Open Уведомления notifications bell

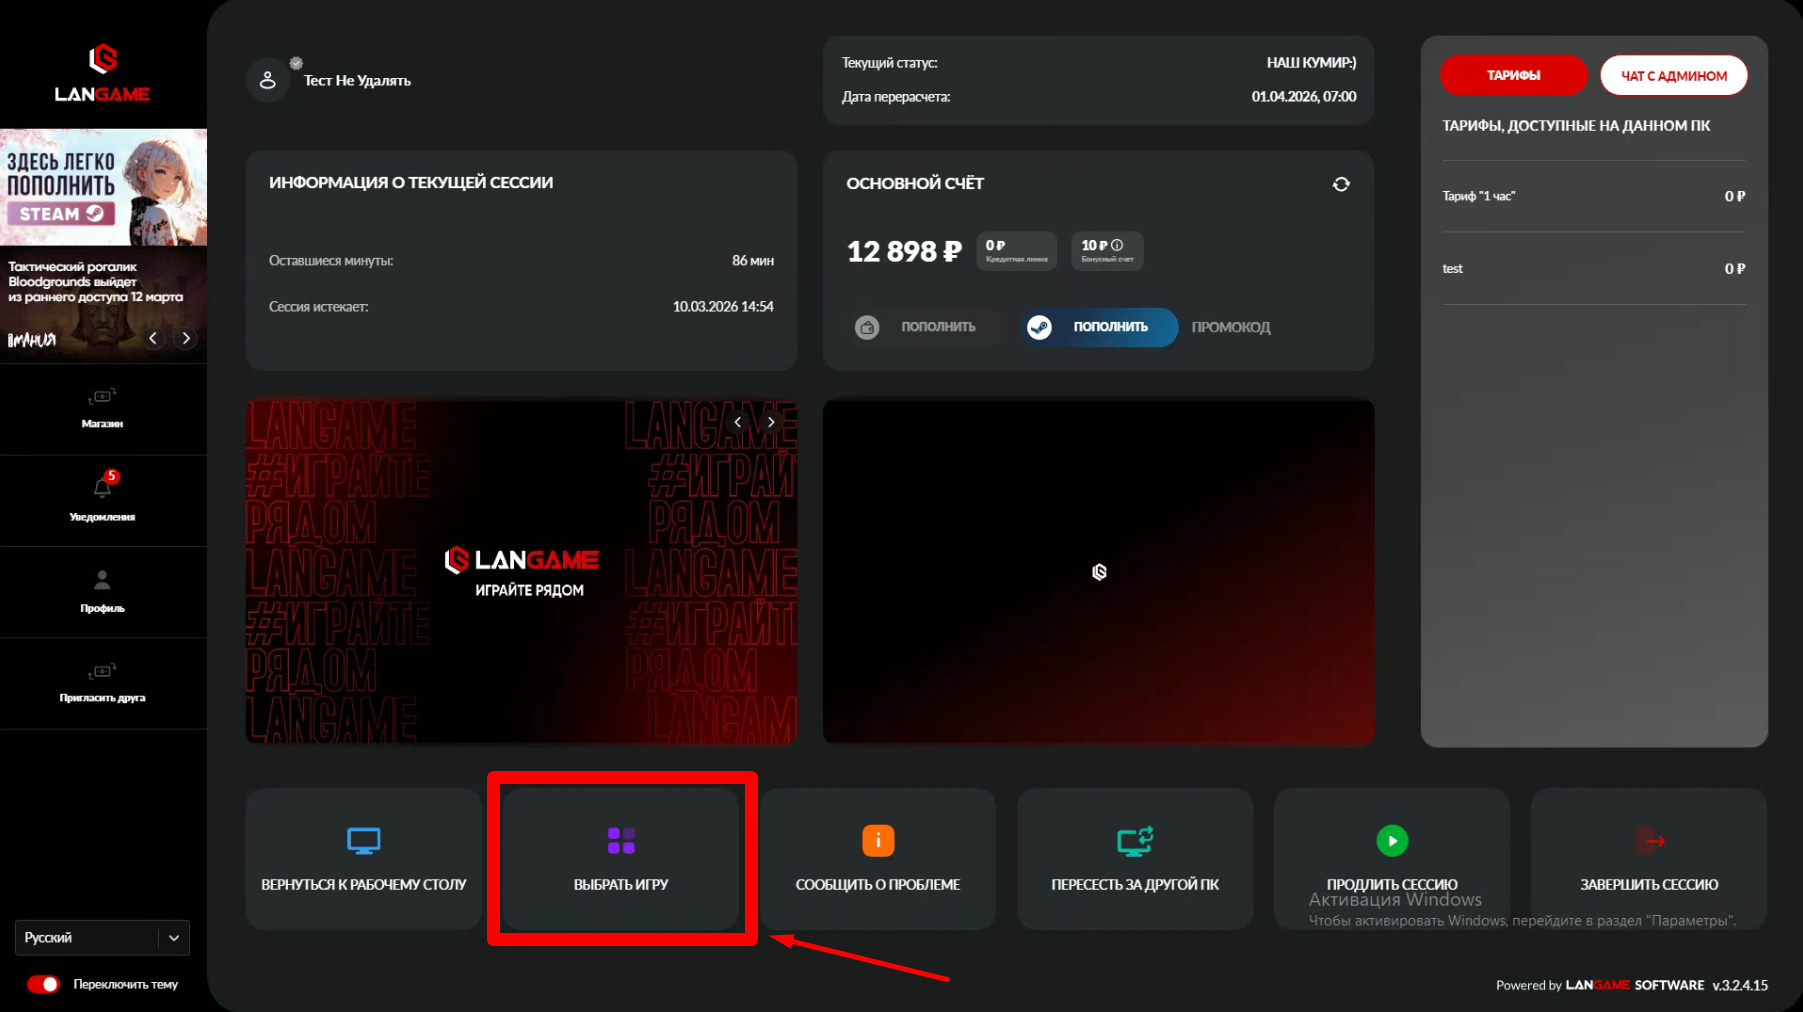click(x=102, y=500)
